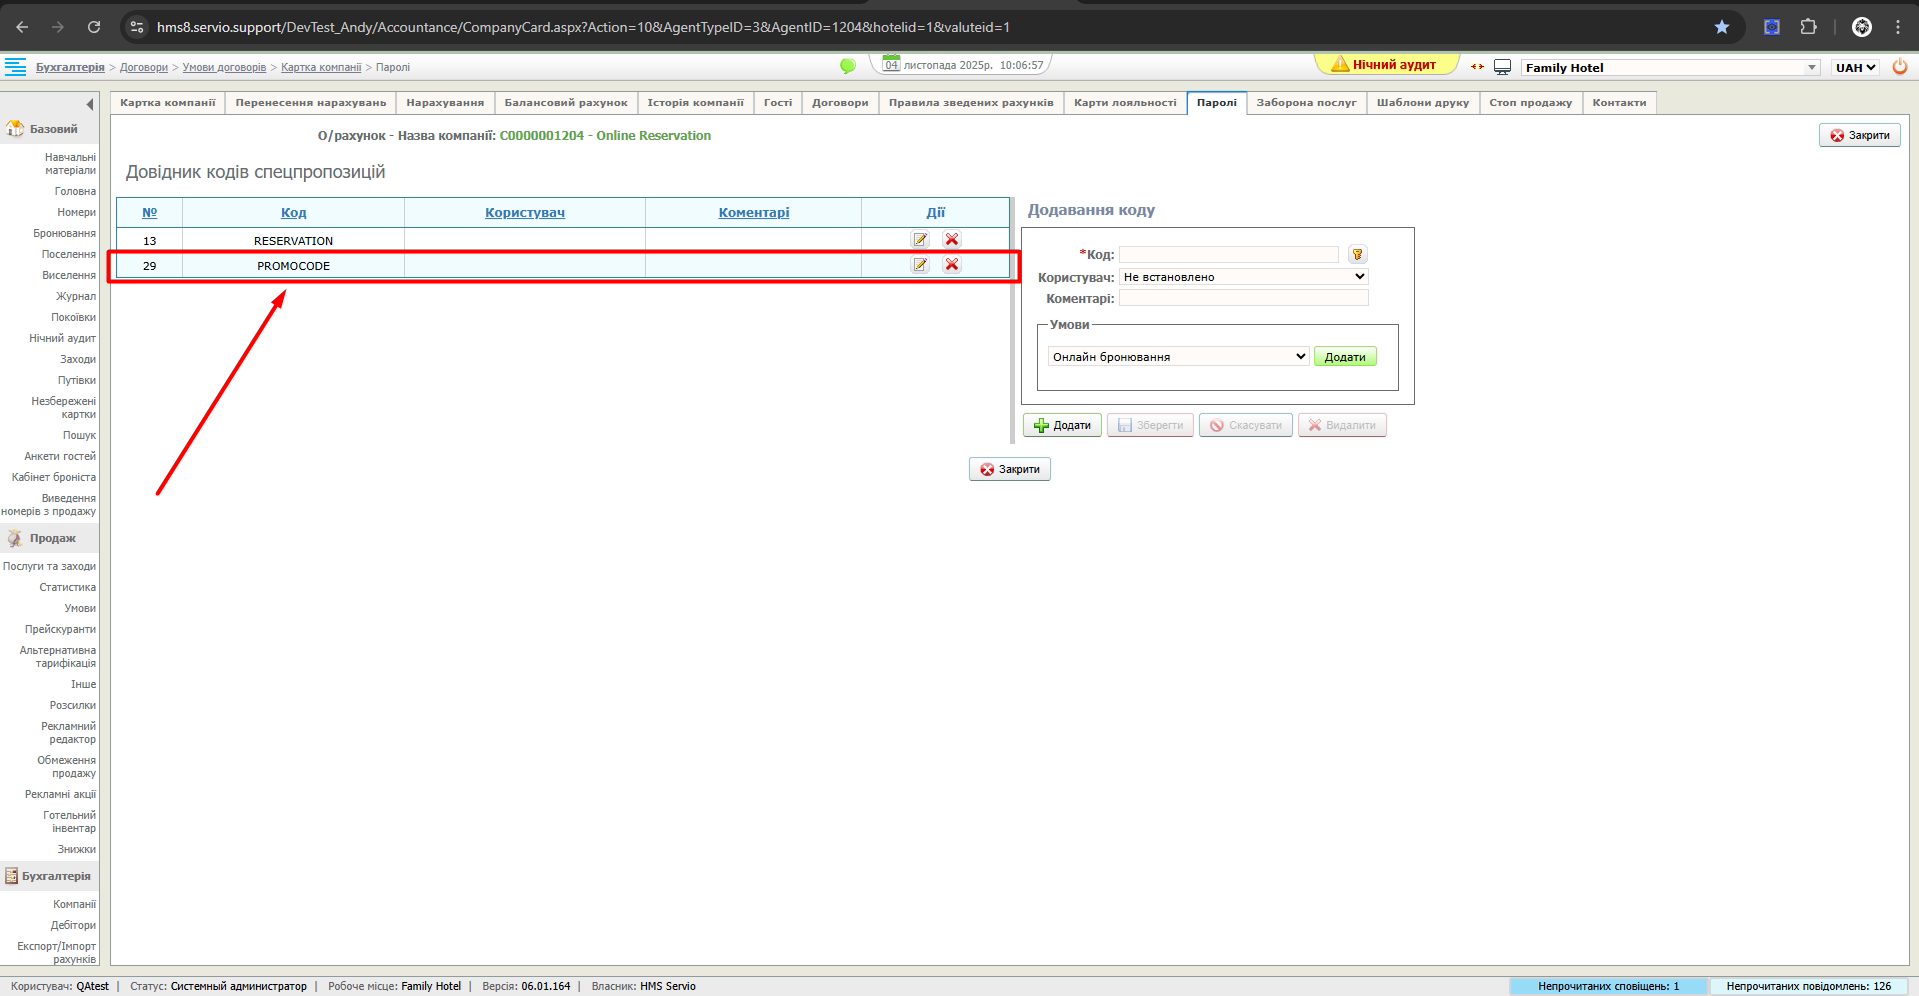Click green Додати button in Умови
The image size is (1919, 996).
[1345, 357]
